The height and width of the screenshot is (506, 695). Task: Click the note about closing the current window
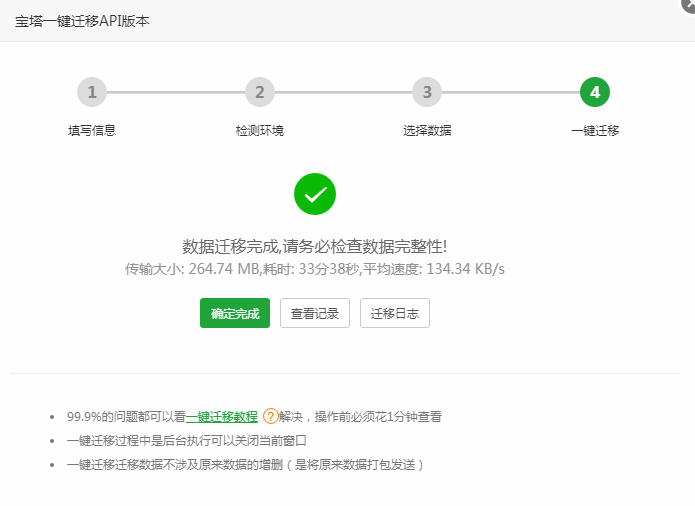pyautogui.click(x=186, y=441)
